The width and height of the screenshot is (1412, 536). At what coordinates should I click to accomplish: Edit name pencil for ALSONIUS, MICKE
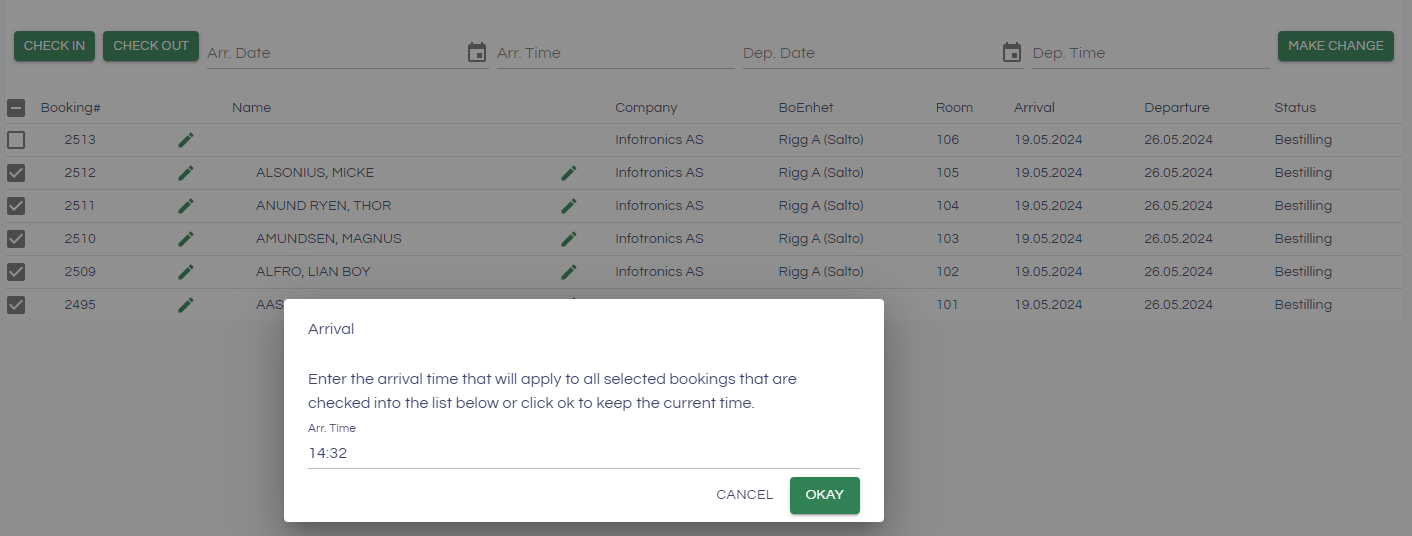[x=569, y=173]
